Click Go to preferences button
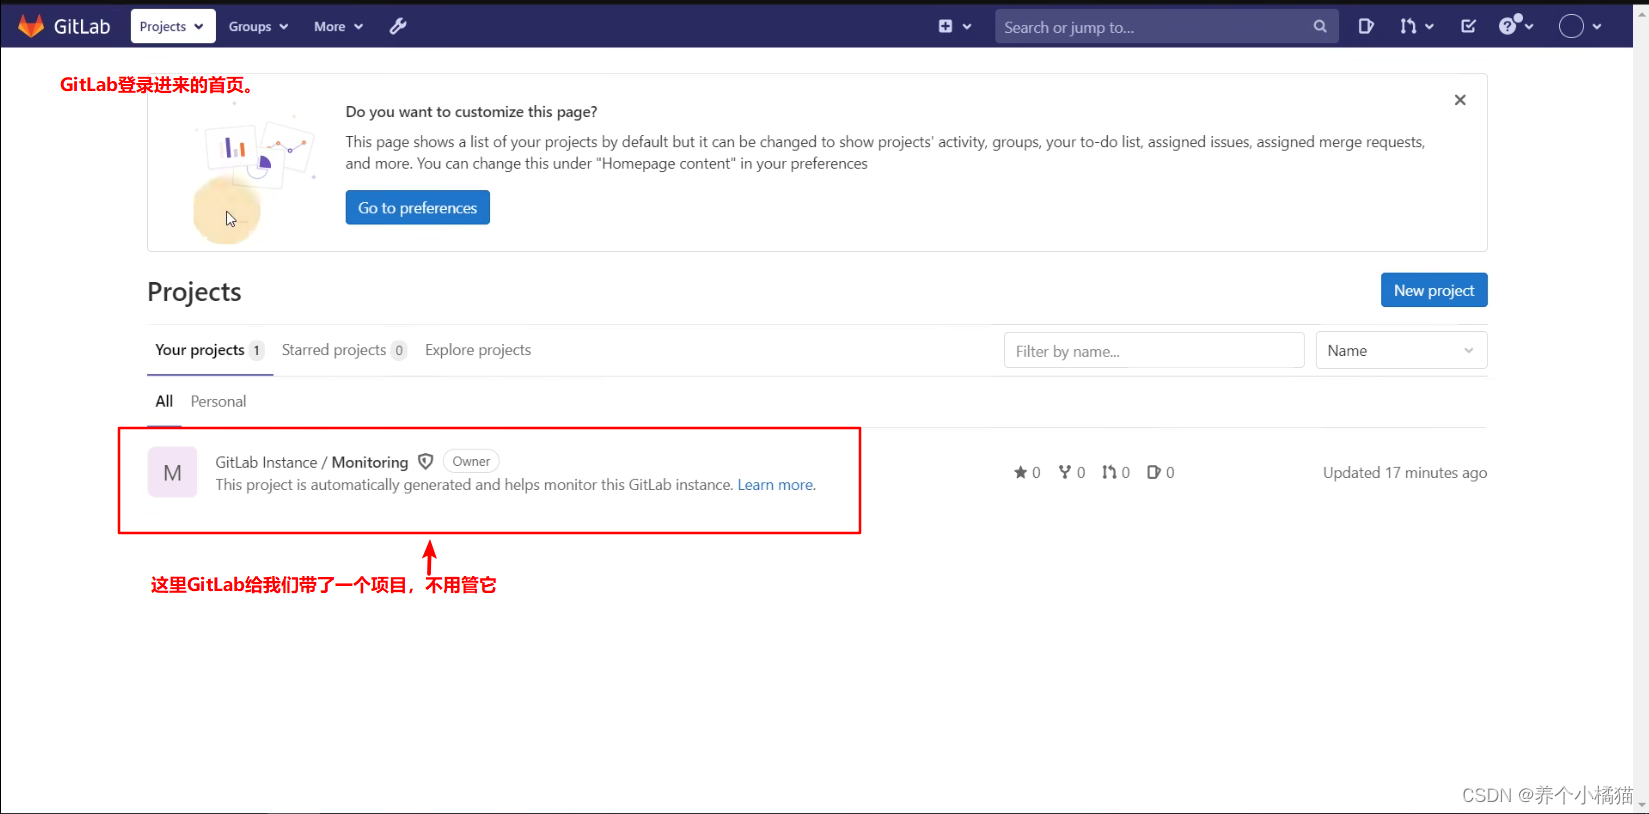 pyautogui.click(x=418, y=208)
